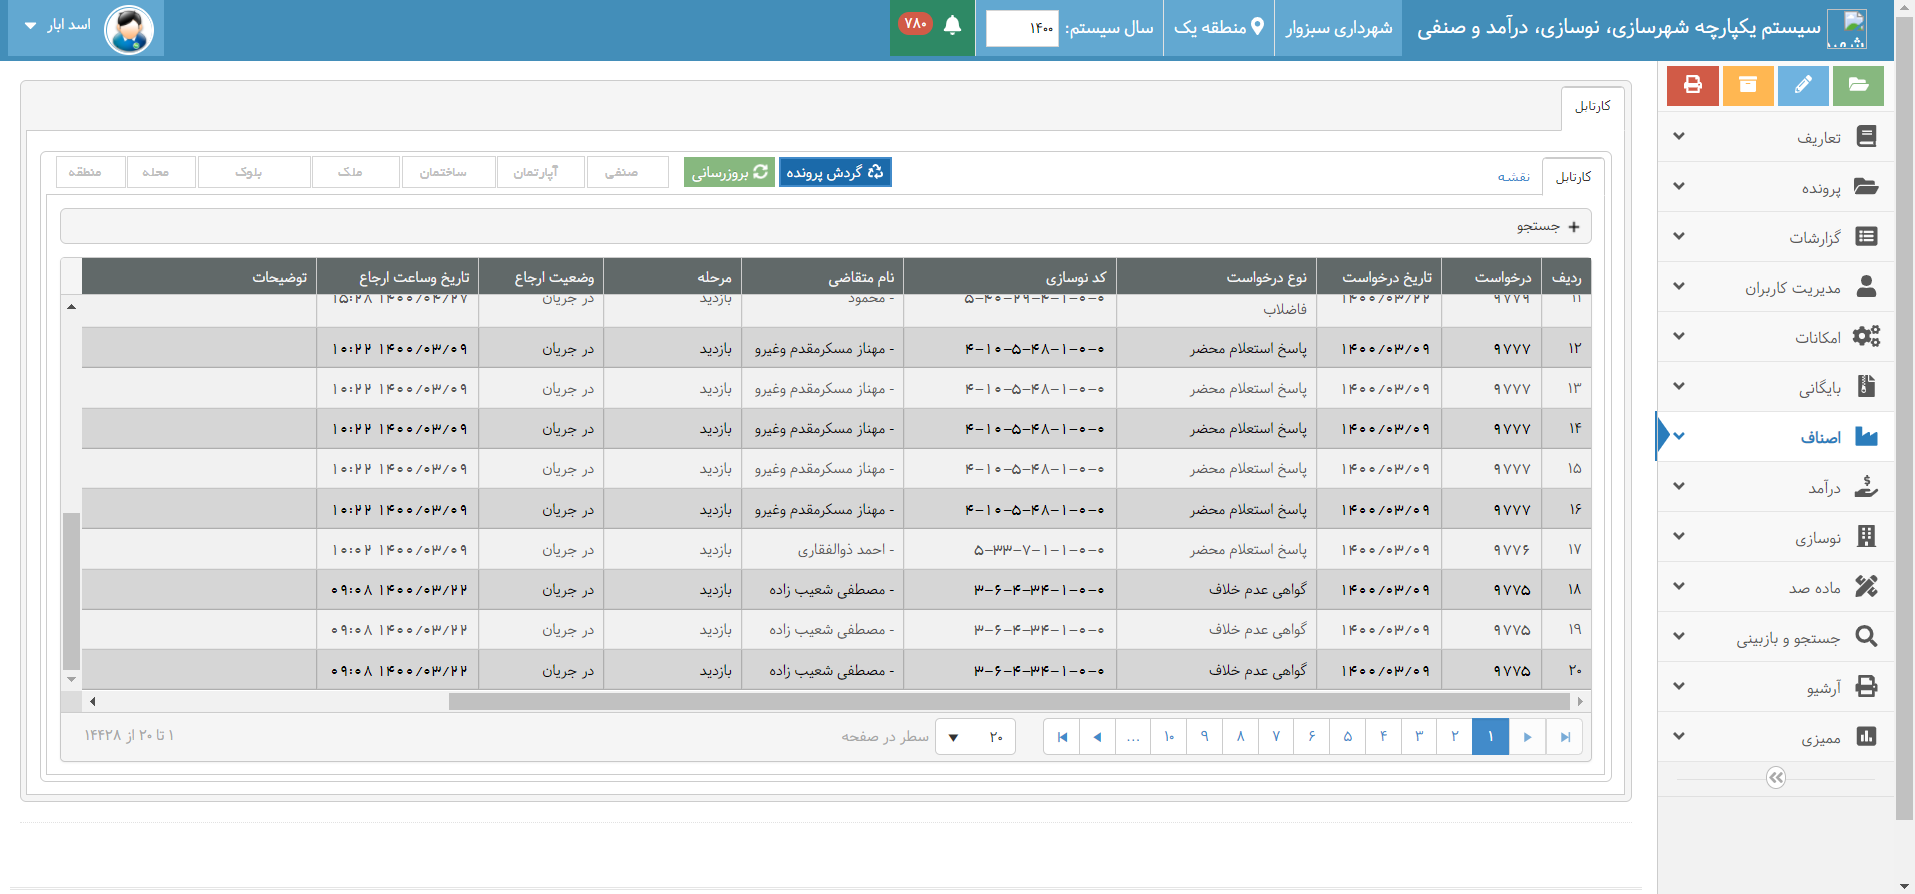Screen dimensions: 1915x894
Task: Click the archive file icon beside بایگانی
Action: coord(1866,386)
